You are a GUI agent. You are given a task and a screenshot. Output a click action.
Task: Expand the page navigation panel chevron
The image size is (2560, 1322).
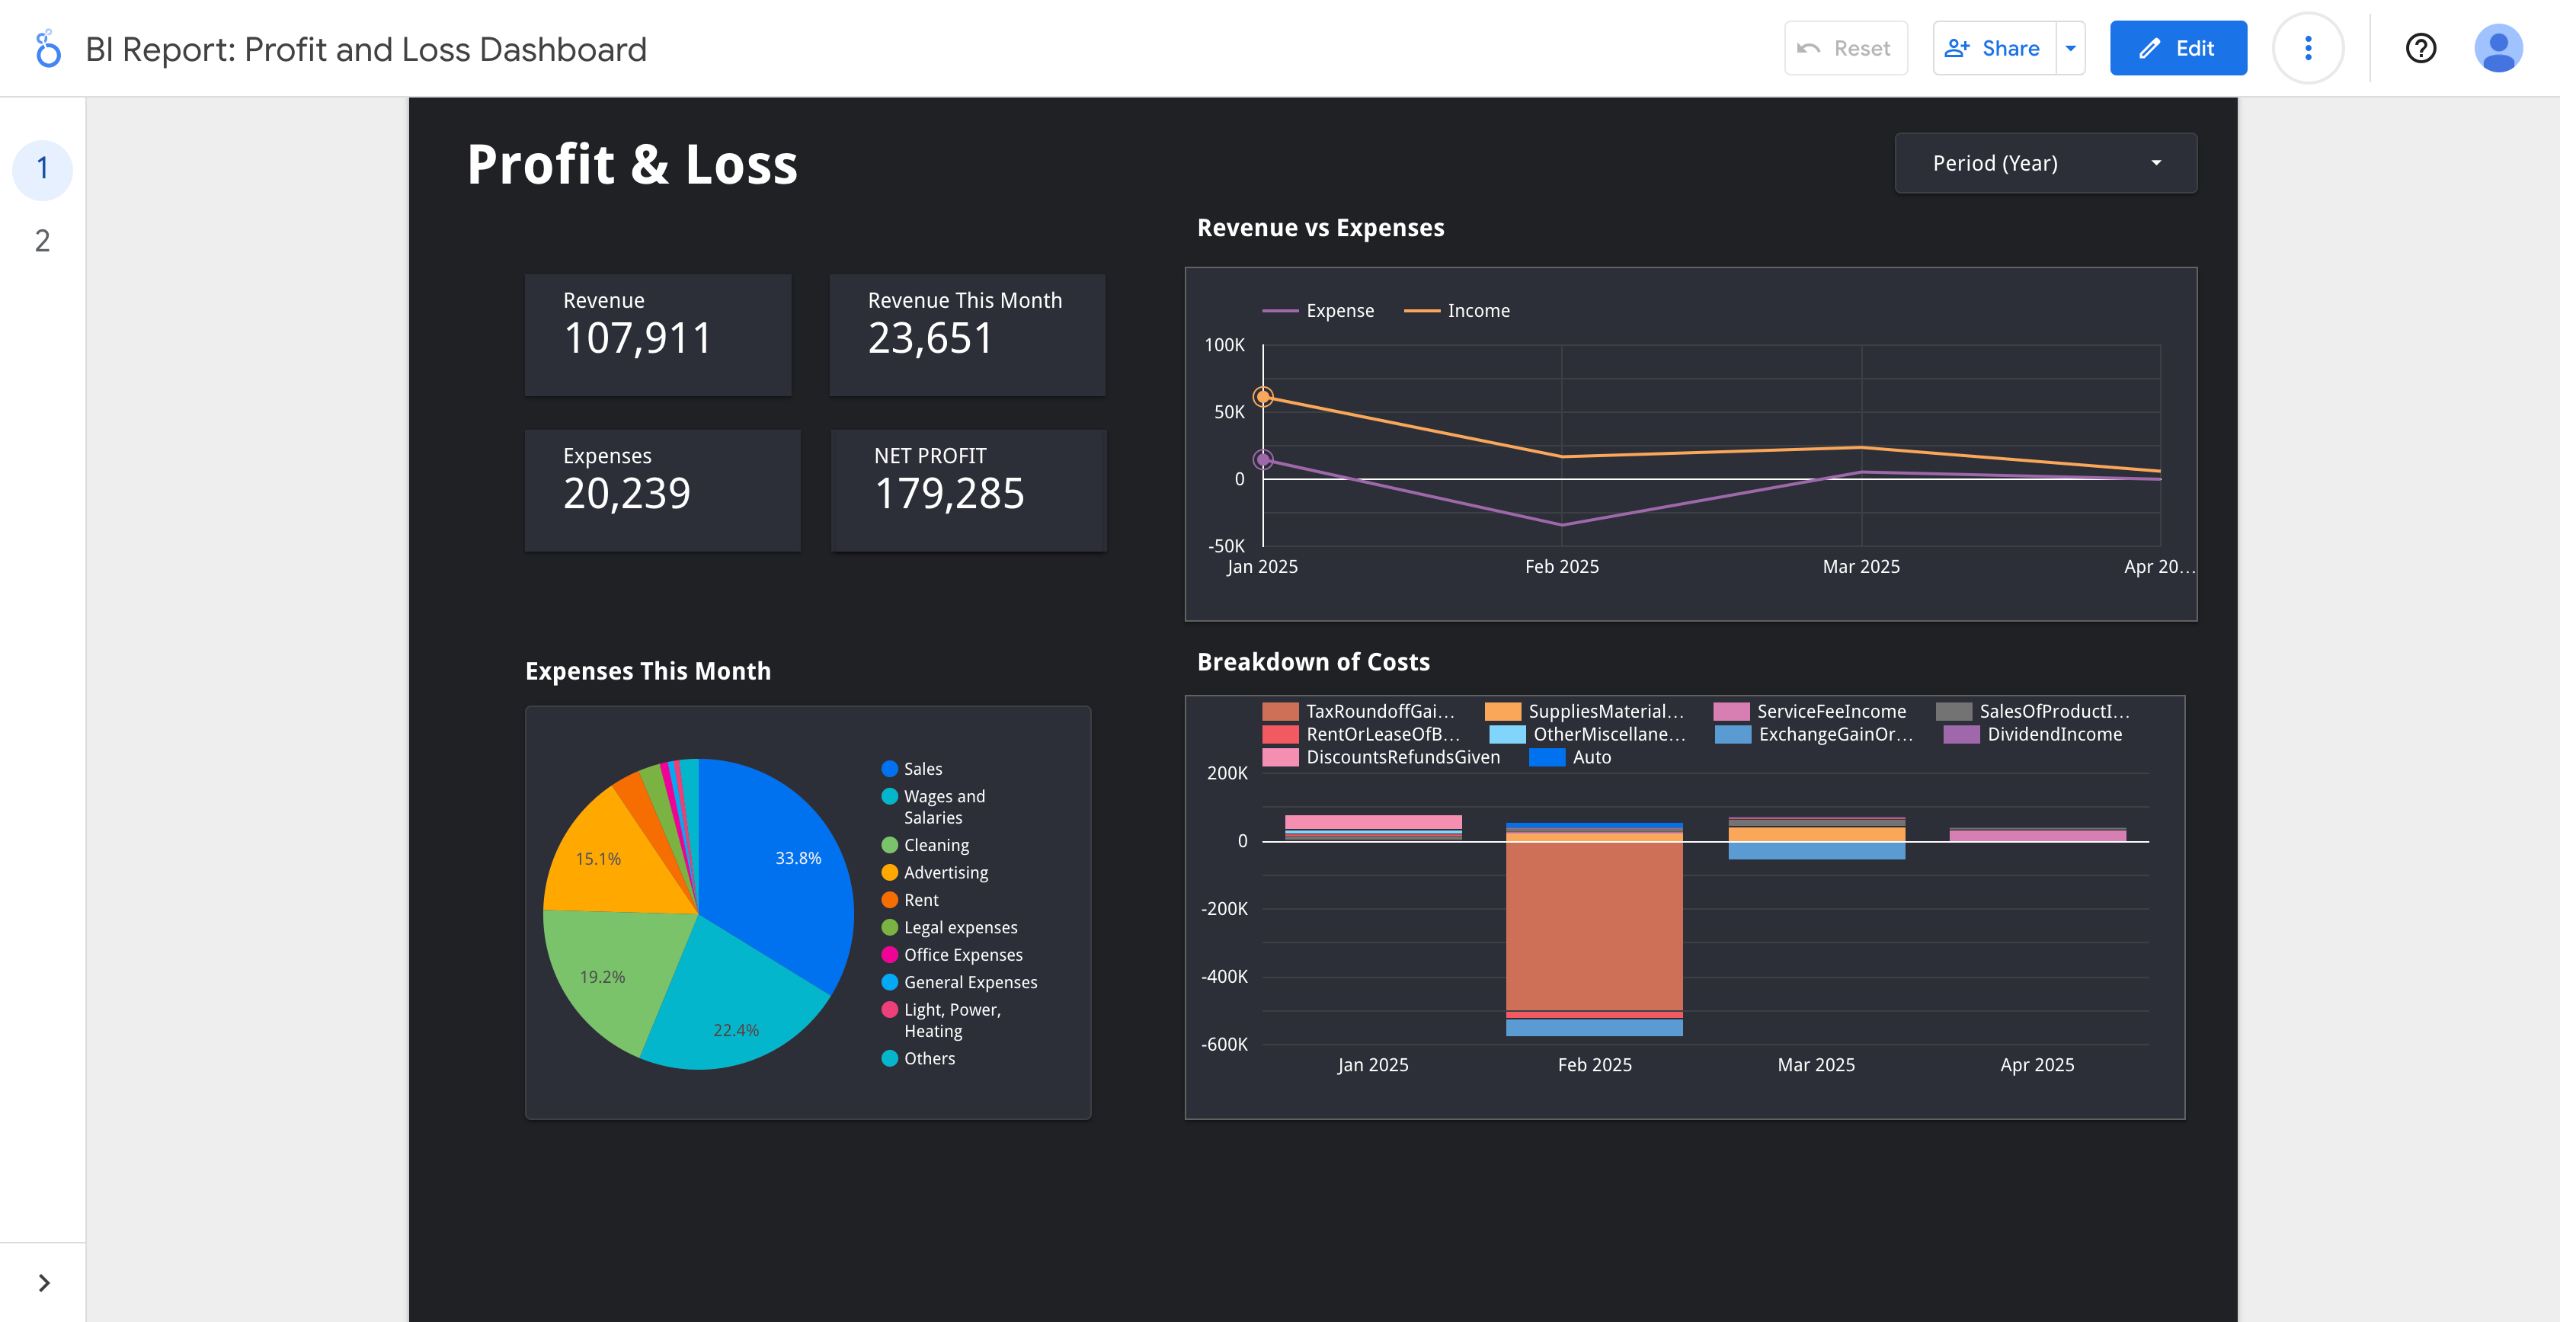[x=43, y=1283]
